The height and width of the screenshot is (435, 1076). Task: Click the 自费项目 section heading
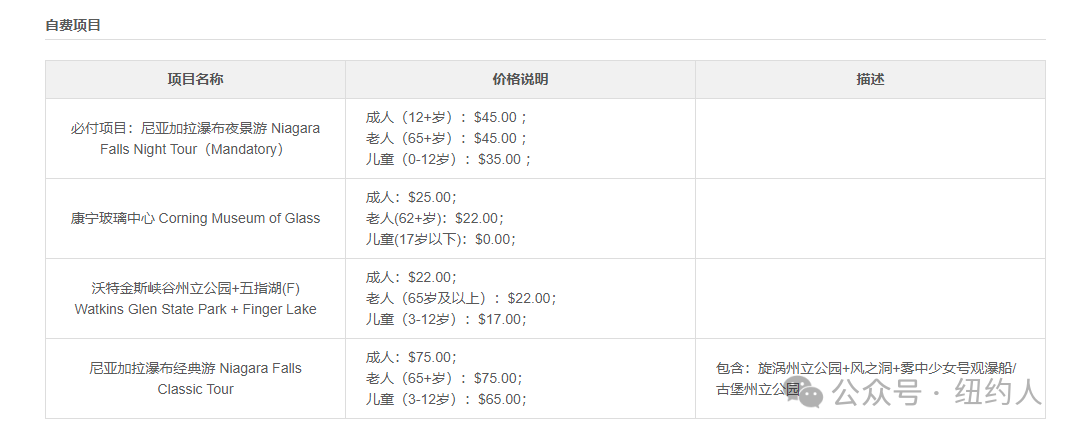pos(73,25)
